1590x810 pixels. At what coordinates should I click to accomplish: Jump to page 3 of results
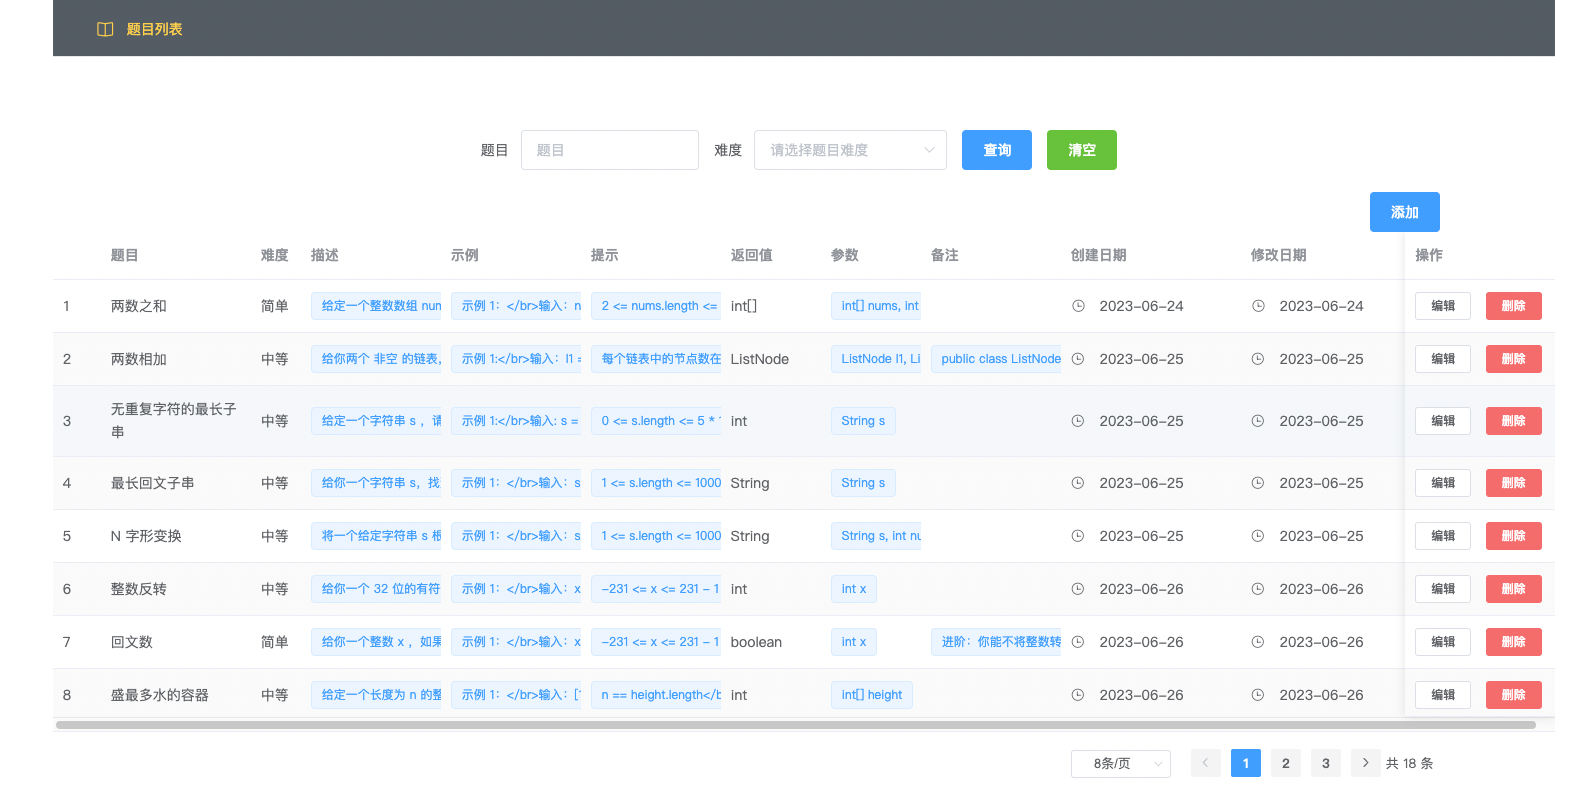[1325, 763]
